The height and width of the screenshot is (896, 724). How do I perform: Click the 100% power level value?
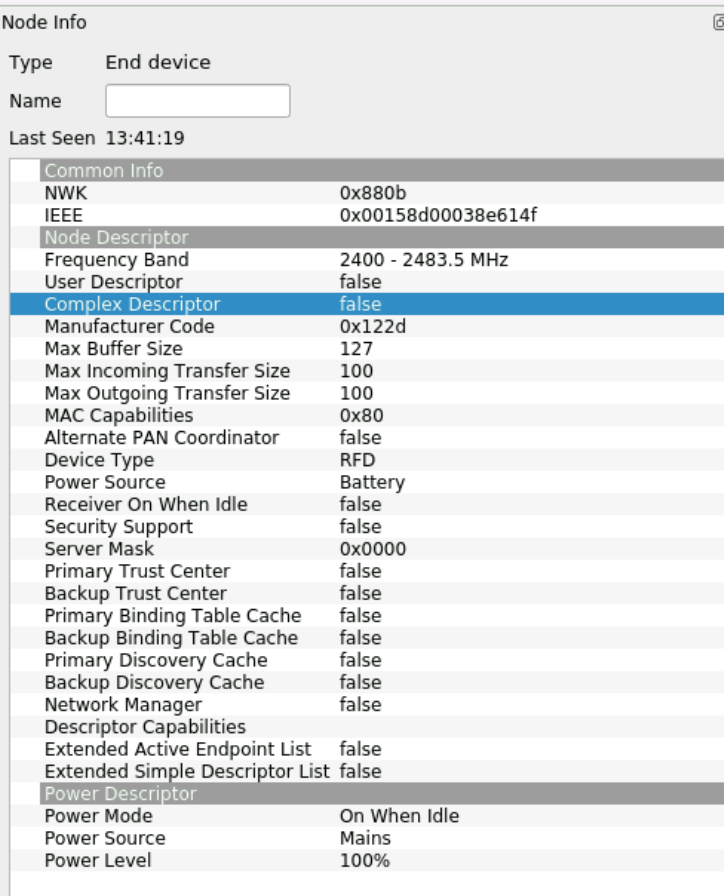tap(365, 861)
